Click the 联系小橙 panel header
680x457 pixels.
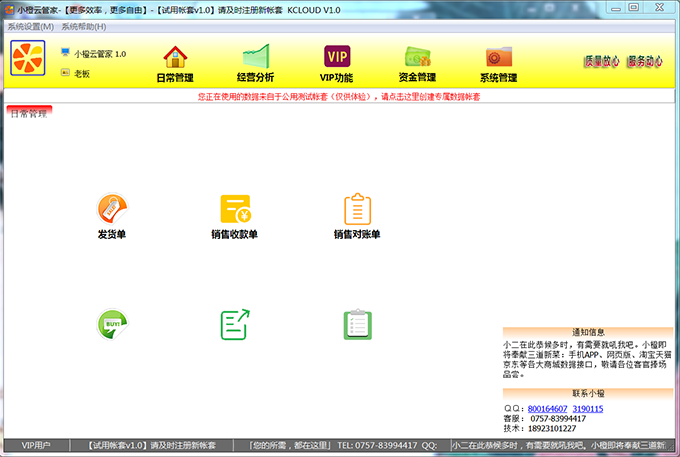pyautogui.click(x=588, y=394)
